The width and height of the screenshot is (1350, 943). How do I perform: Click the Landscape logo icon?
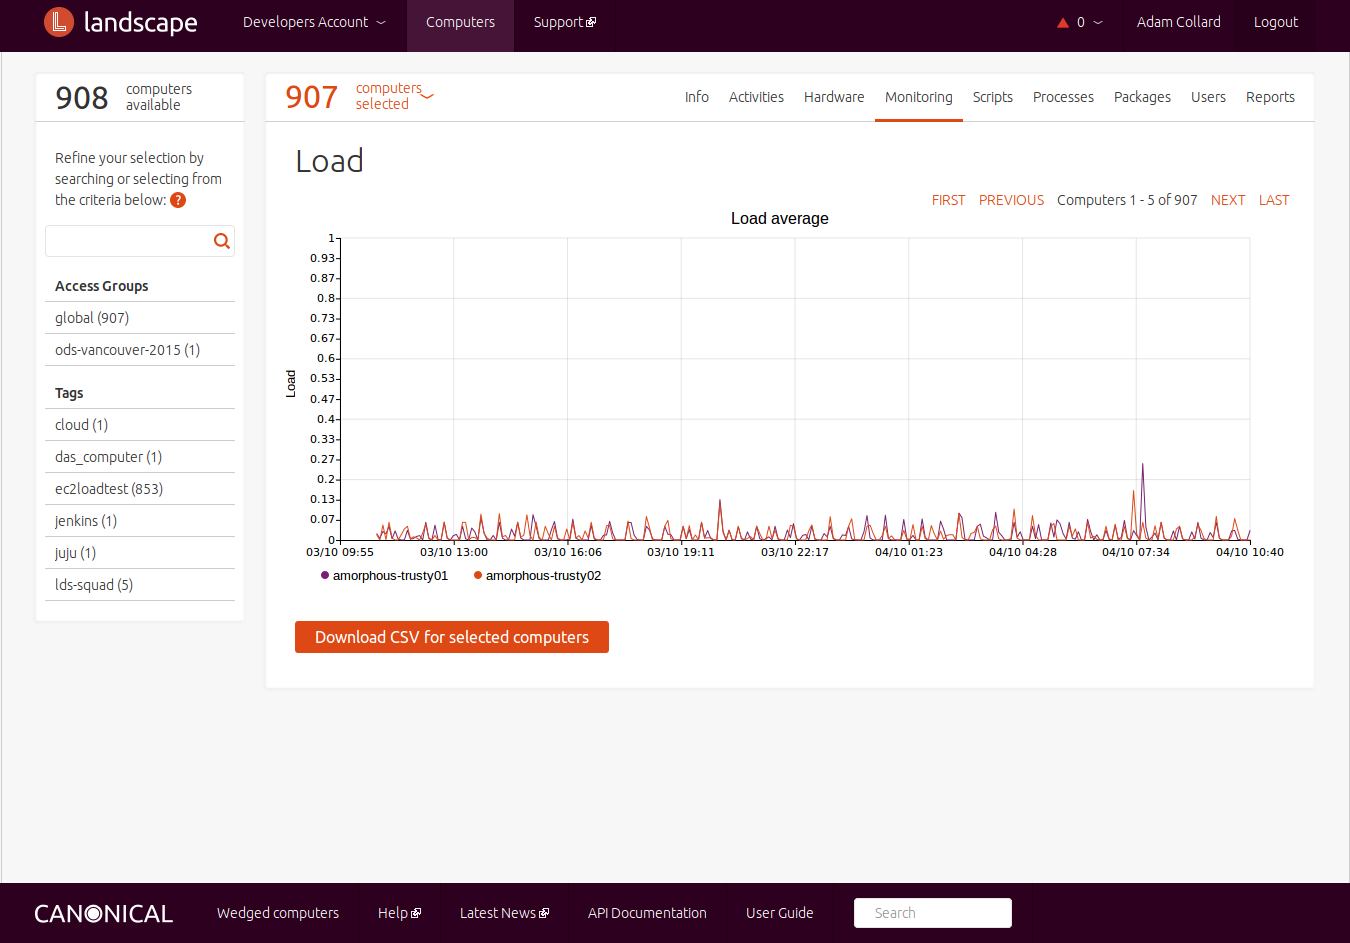59,21
